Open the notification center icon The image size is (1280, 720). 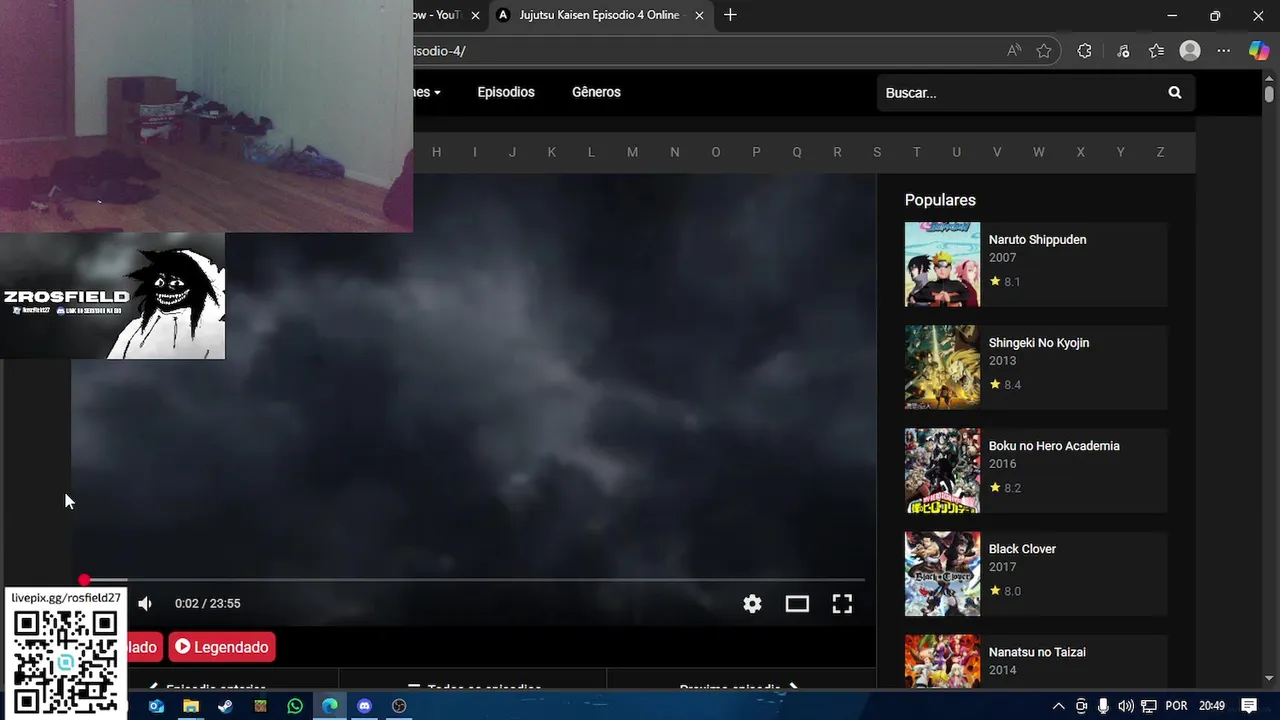tap(1249, 706)
